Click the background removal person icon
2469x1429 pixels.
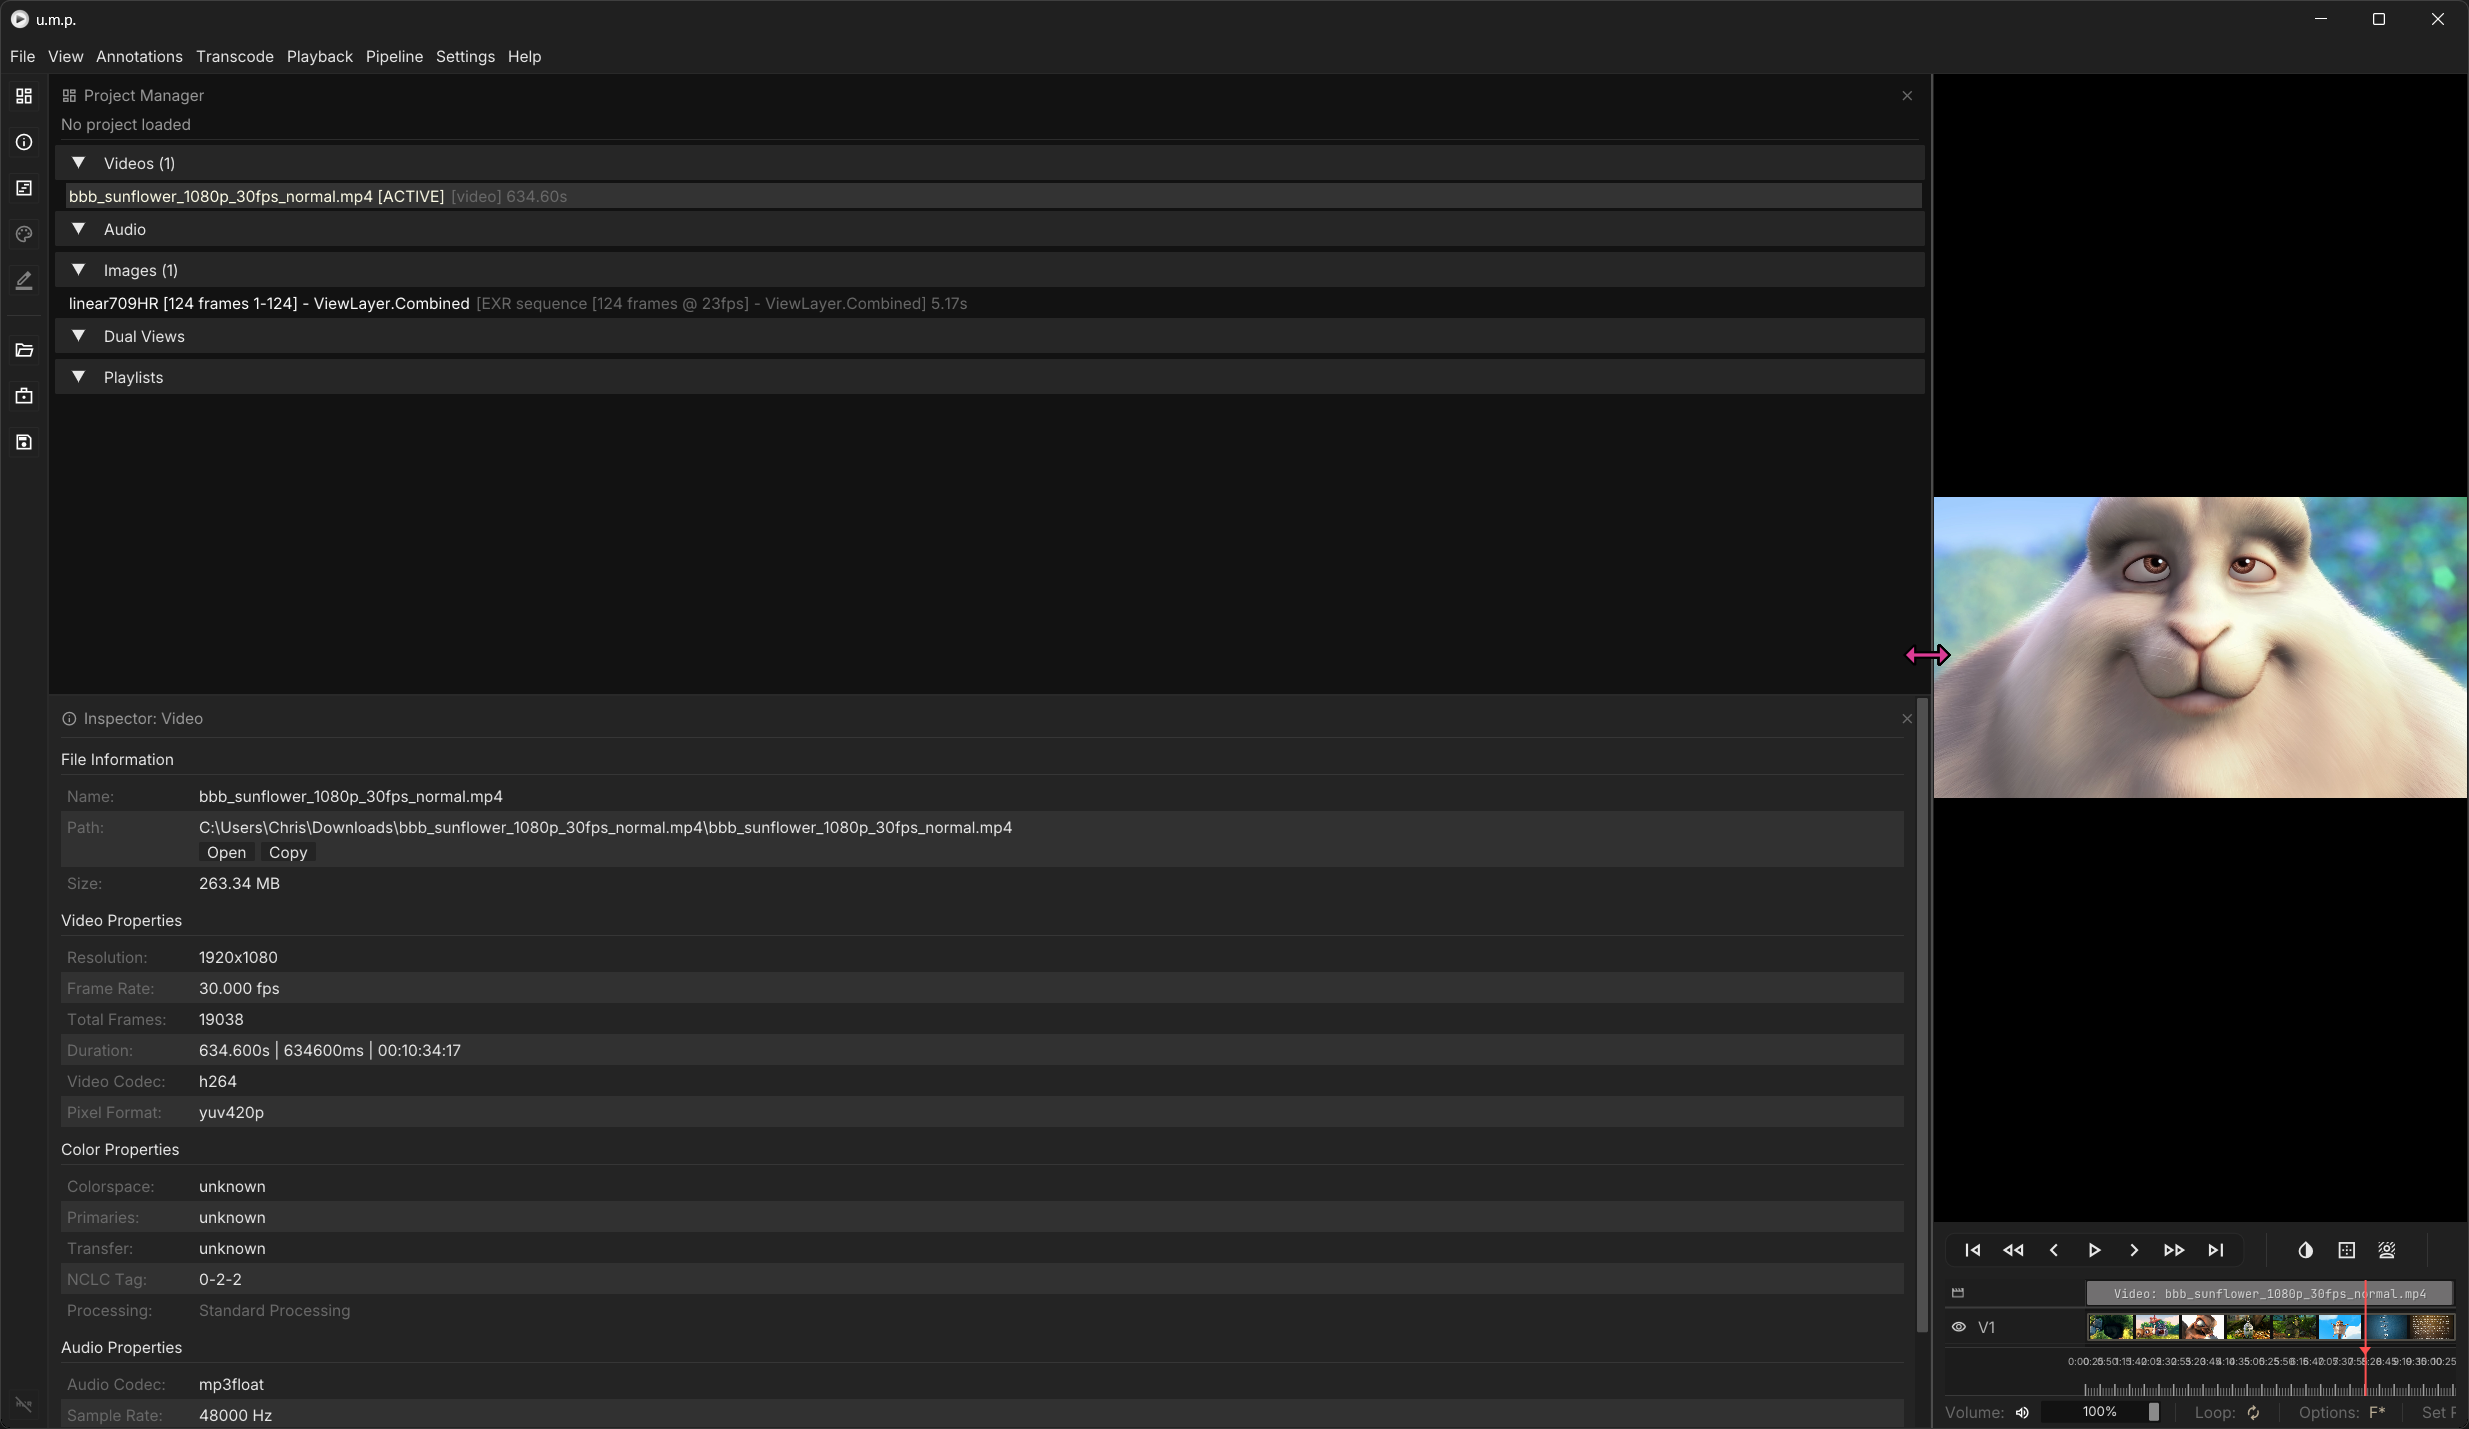pos(2387,1250)
